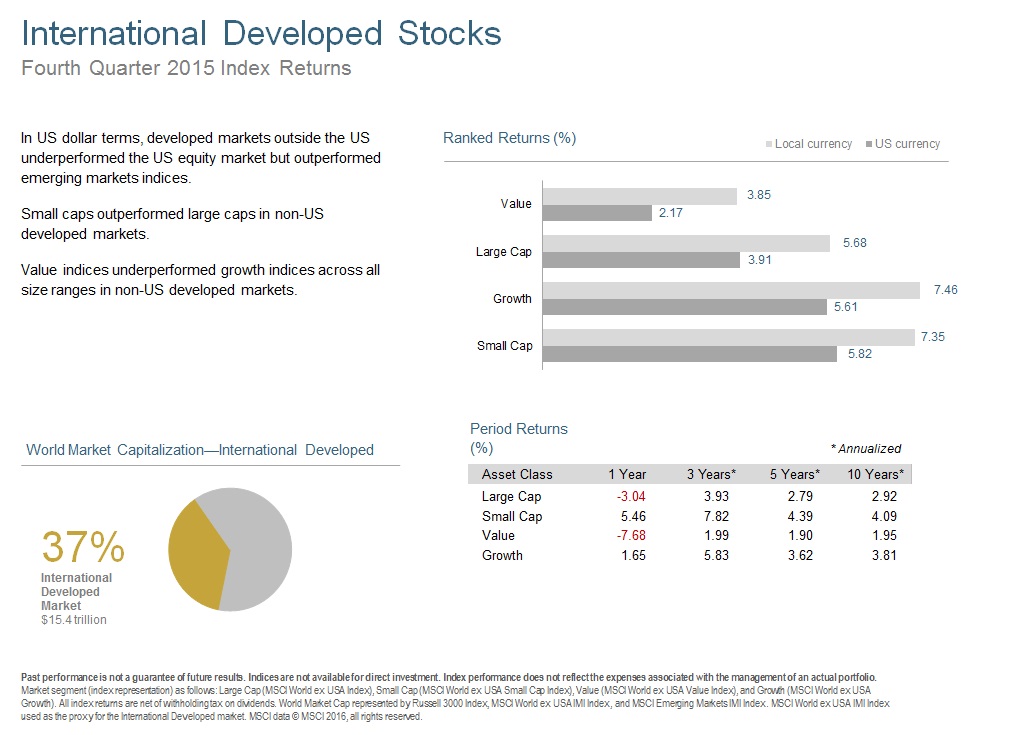Image resolution: width=1024 pixels, height=735 pixels.
Task: Click the Value local currency bar 3.85
Action: click(x=640, y=196)
